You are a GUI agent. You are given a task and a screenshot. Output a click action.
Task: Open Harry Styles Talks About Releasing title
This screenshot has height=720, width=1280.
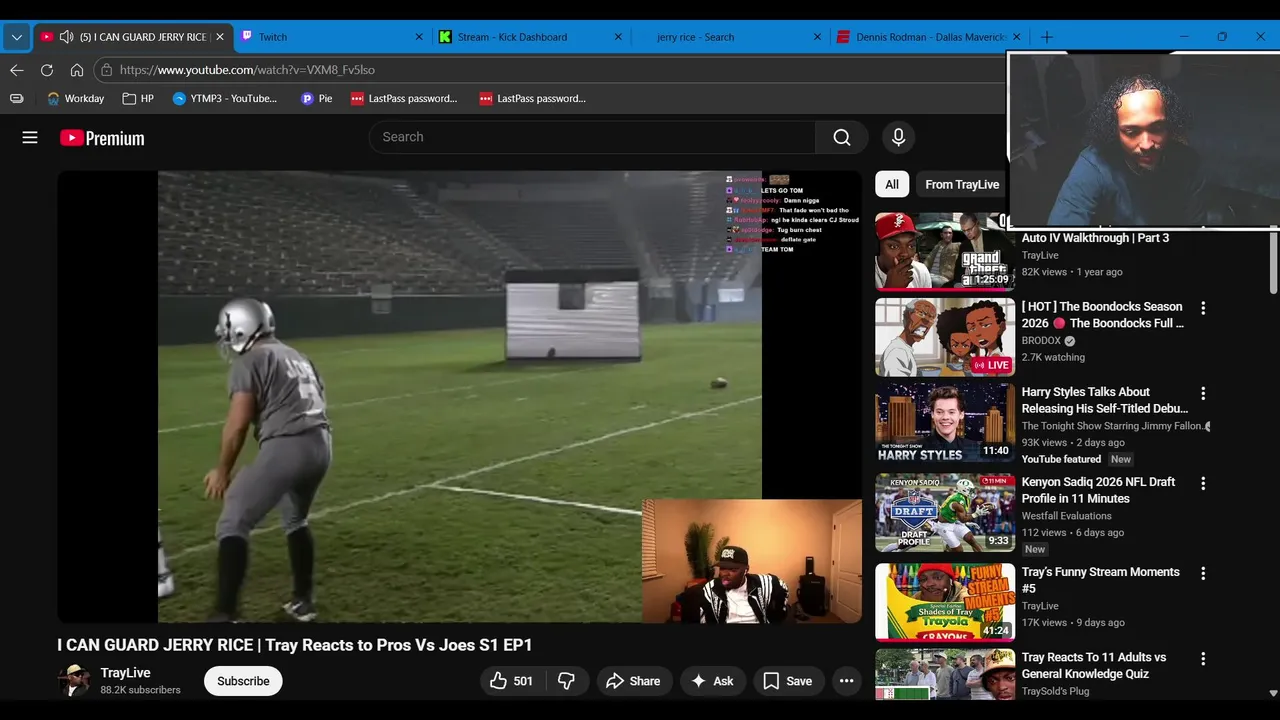1105,400
